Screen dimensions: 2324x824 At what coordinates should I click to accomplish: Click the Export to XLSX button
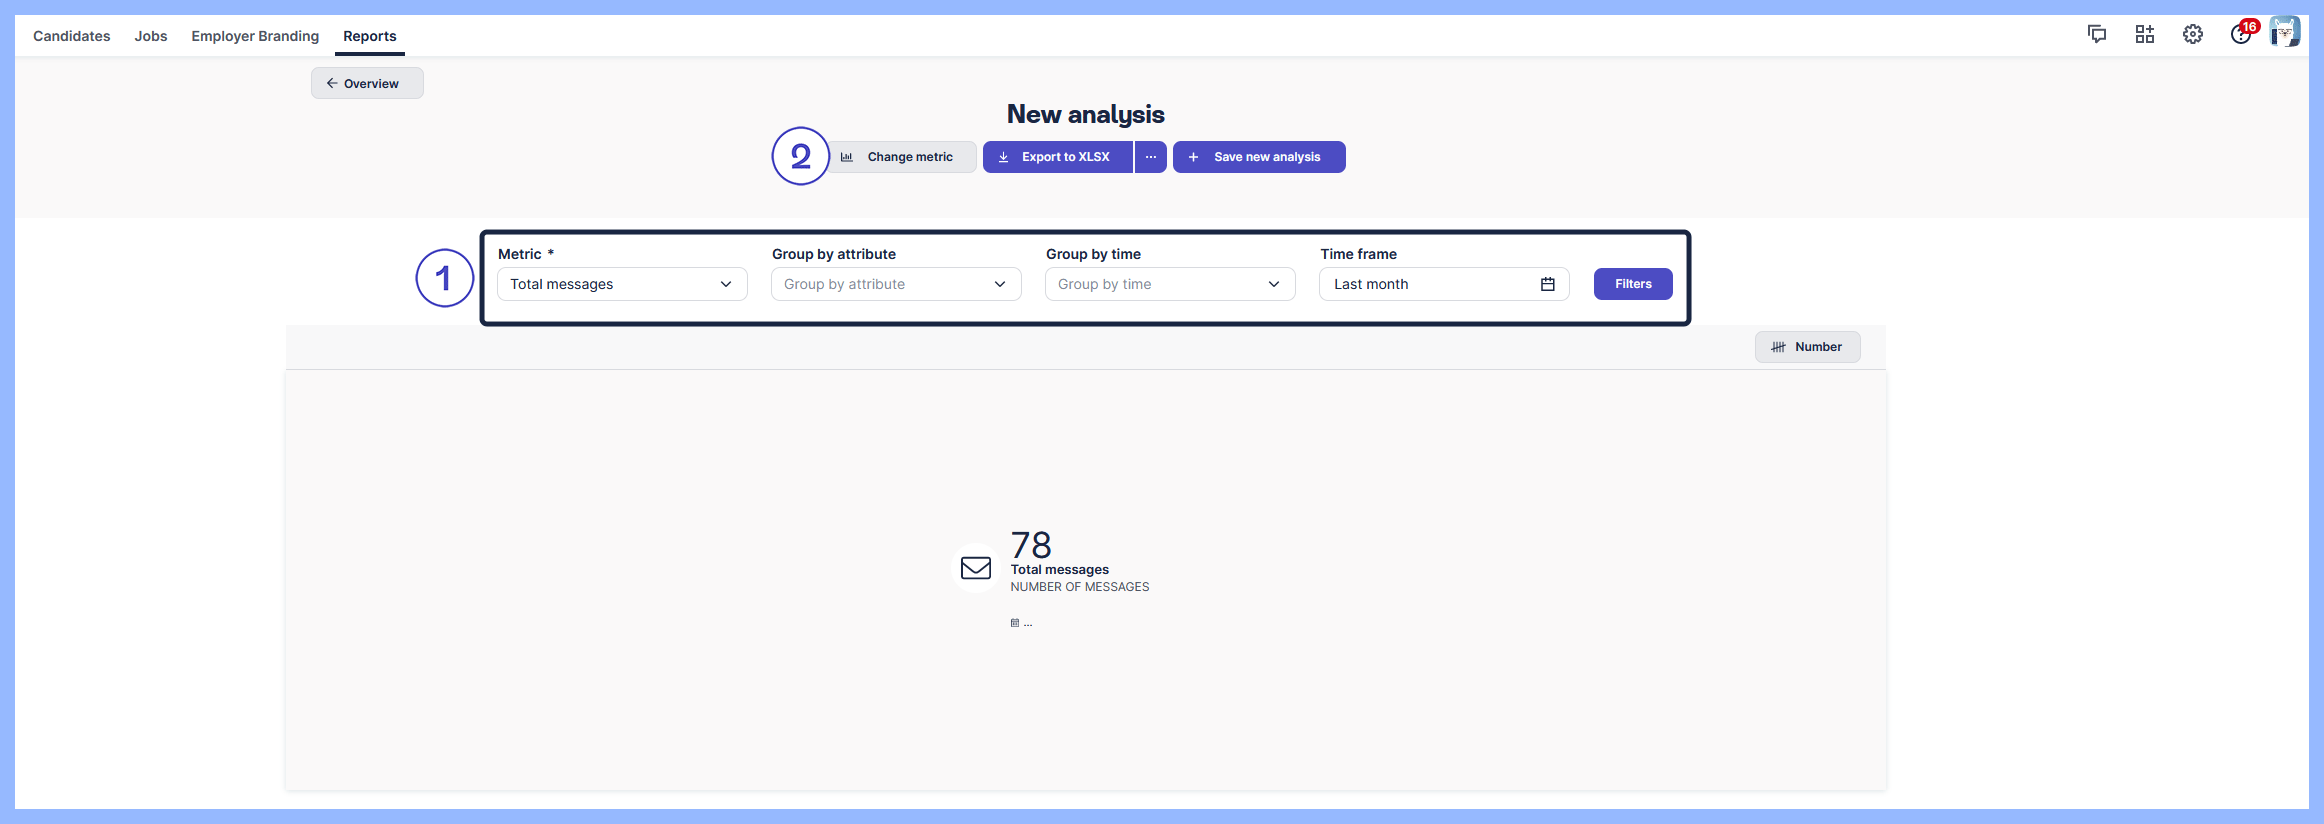pos(1057,157)
